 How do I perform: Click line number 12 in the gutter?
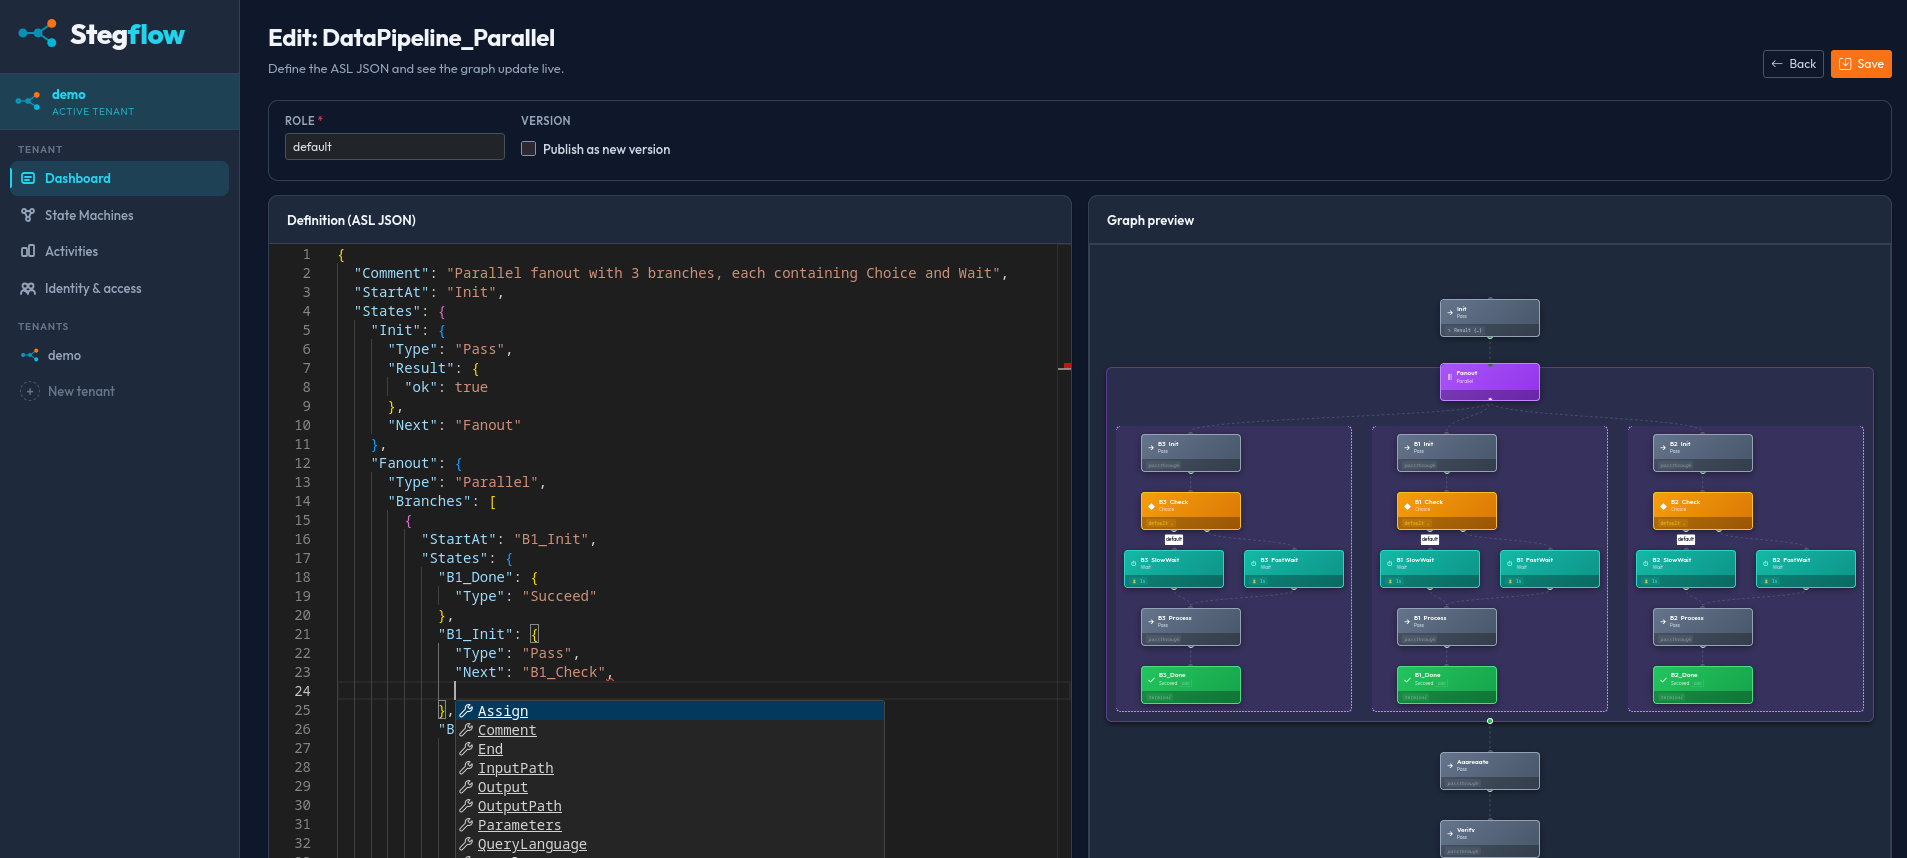point(302,463)
